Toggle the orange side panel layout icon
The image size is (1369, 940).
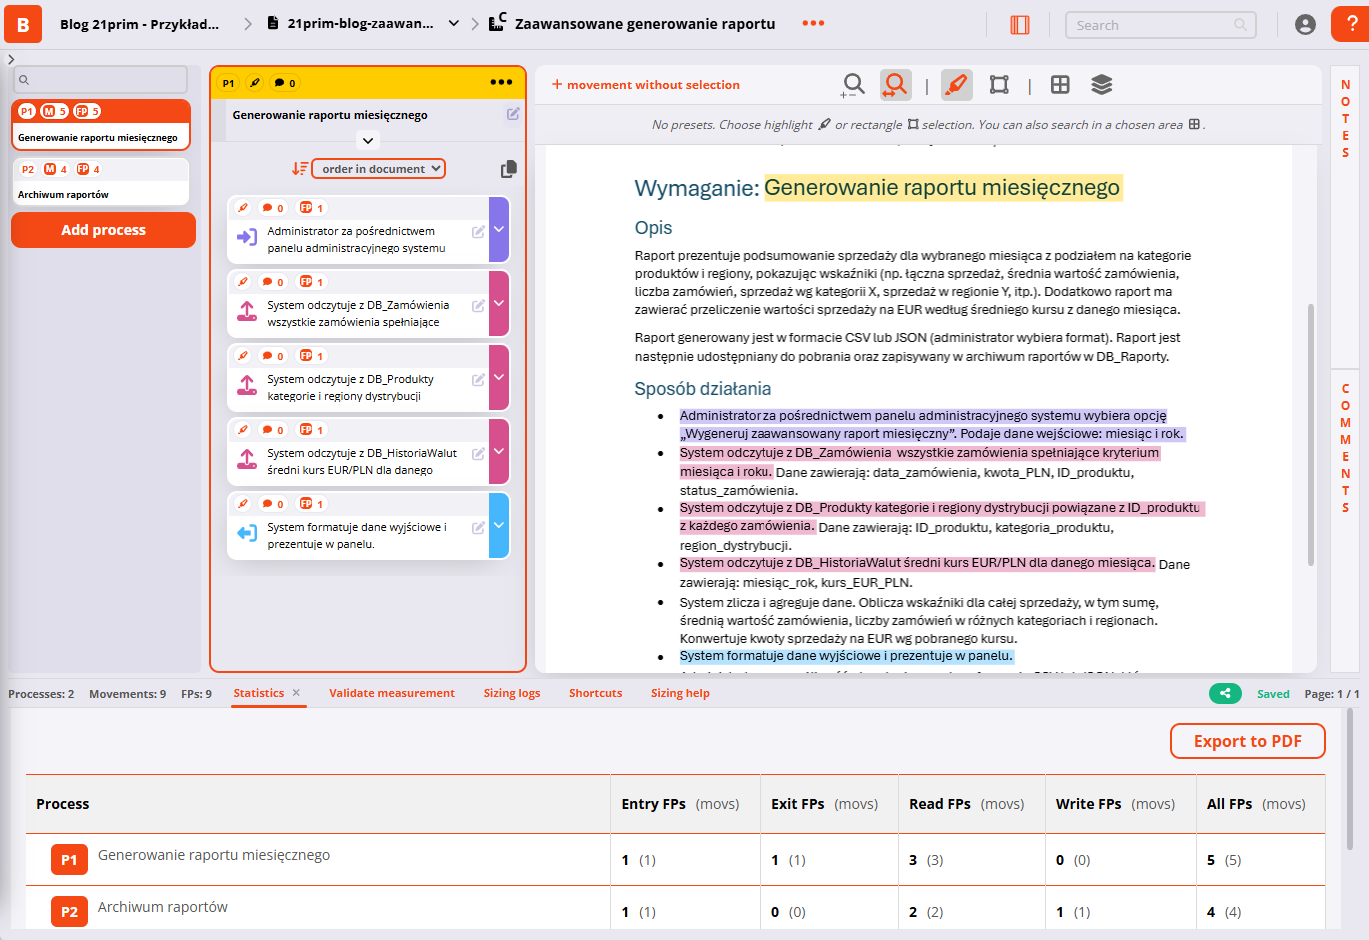[x=1020, y=25]
